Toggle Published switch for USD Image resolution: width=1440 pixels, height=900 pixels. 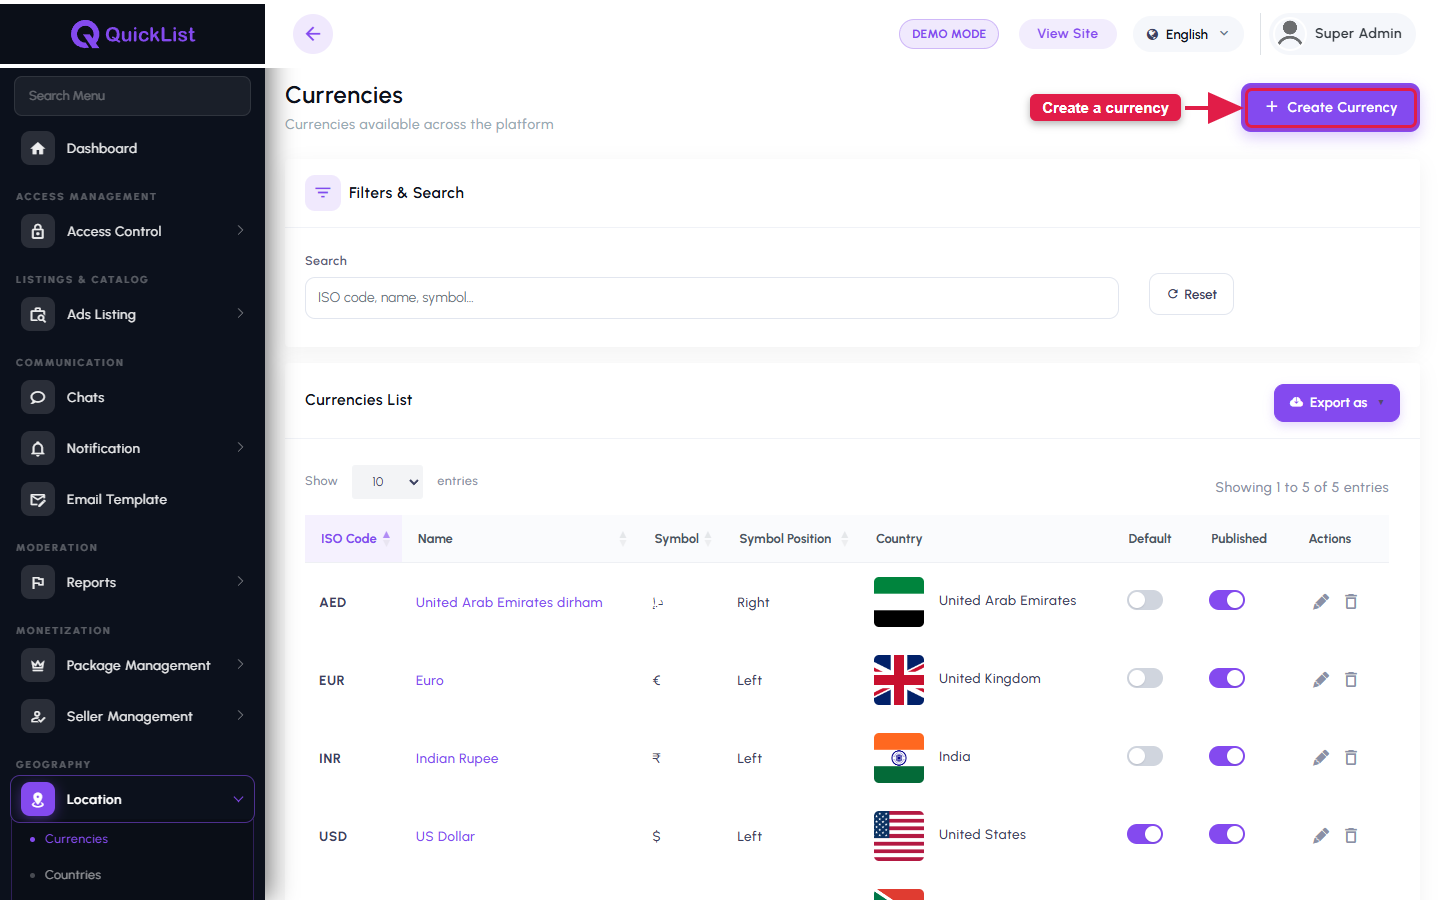point(1227,834)
